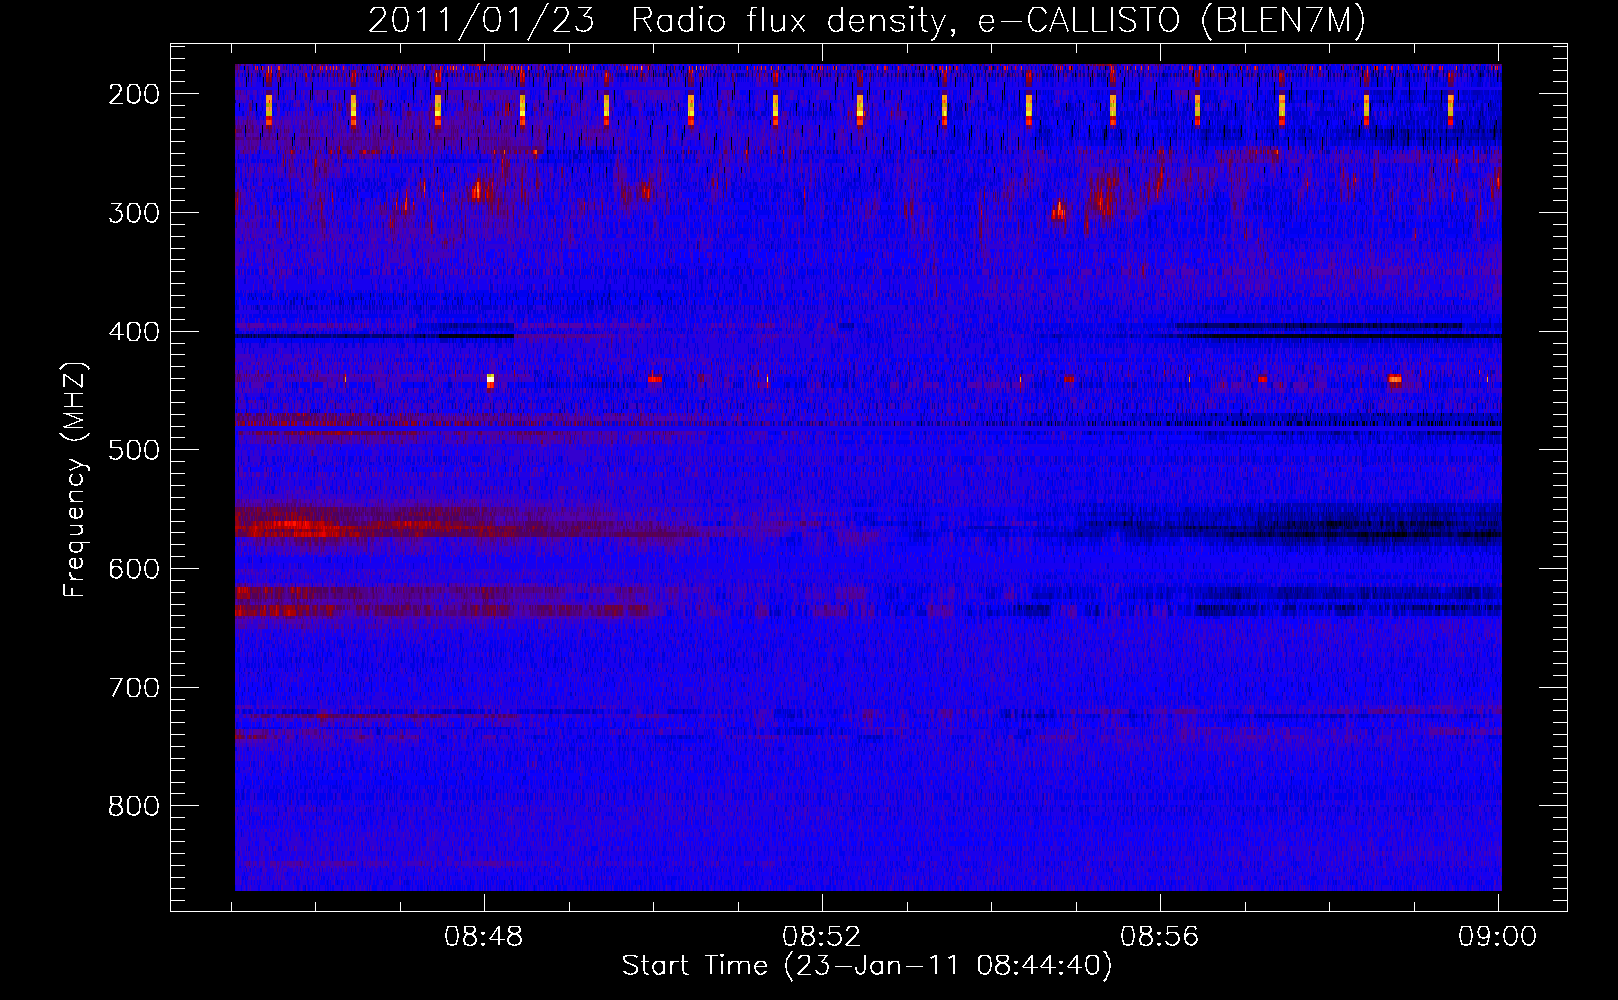Click the 200 frequency tick label
Viewport: 1618px width, 1000px height.
pos(134,93)
